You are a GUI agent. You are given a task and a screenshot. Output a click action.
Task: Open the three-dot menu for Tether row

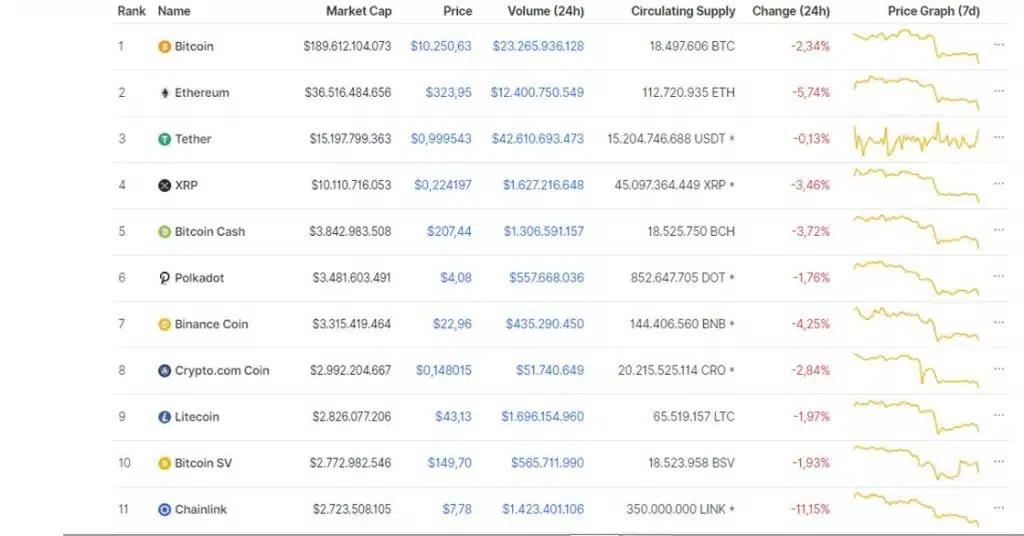click(x=999, y=138)
